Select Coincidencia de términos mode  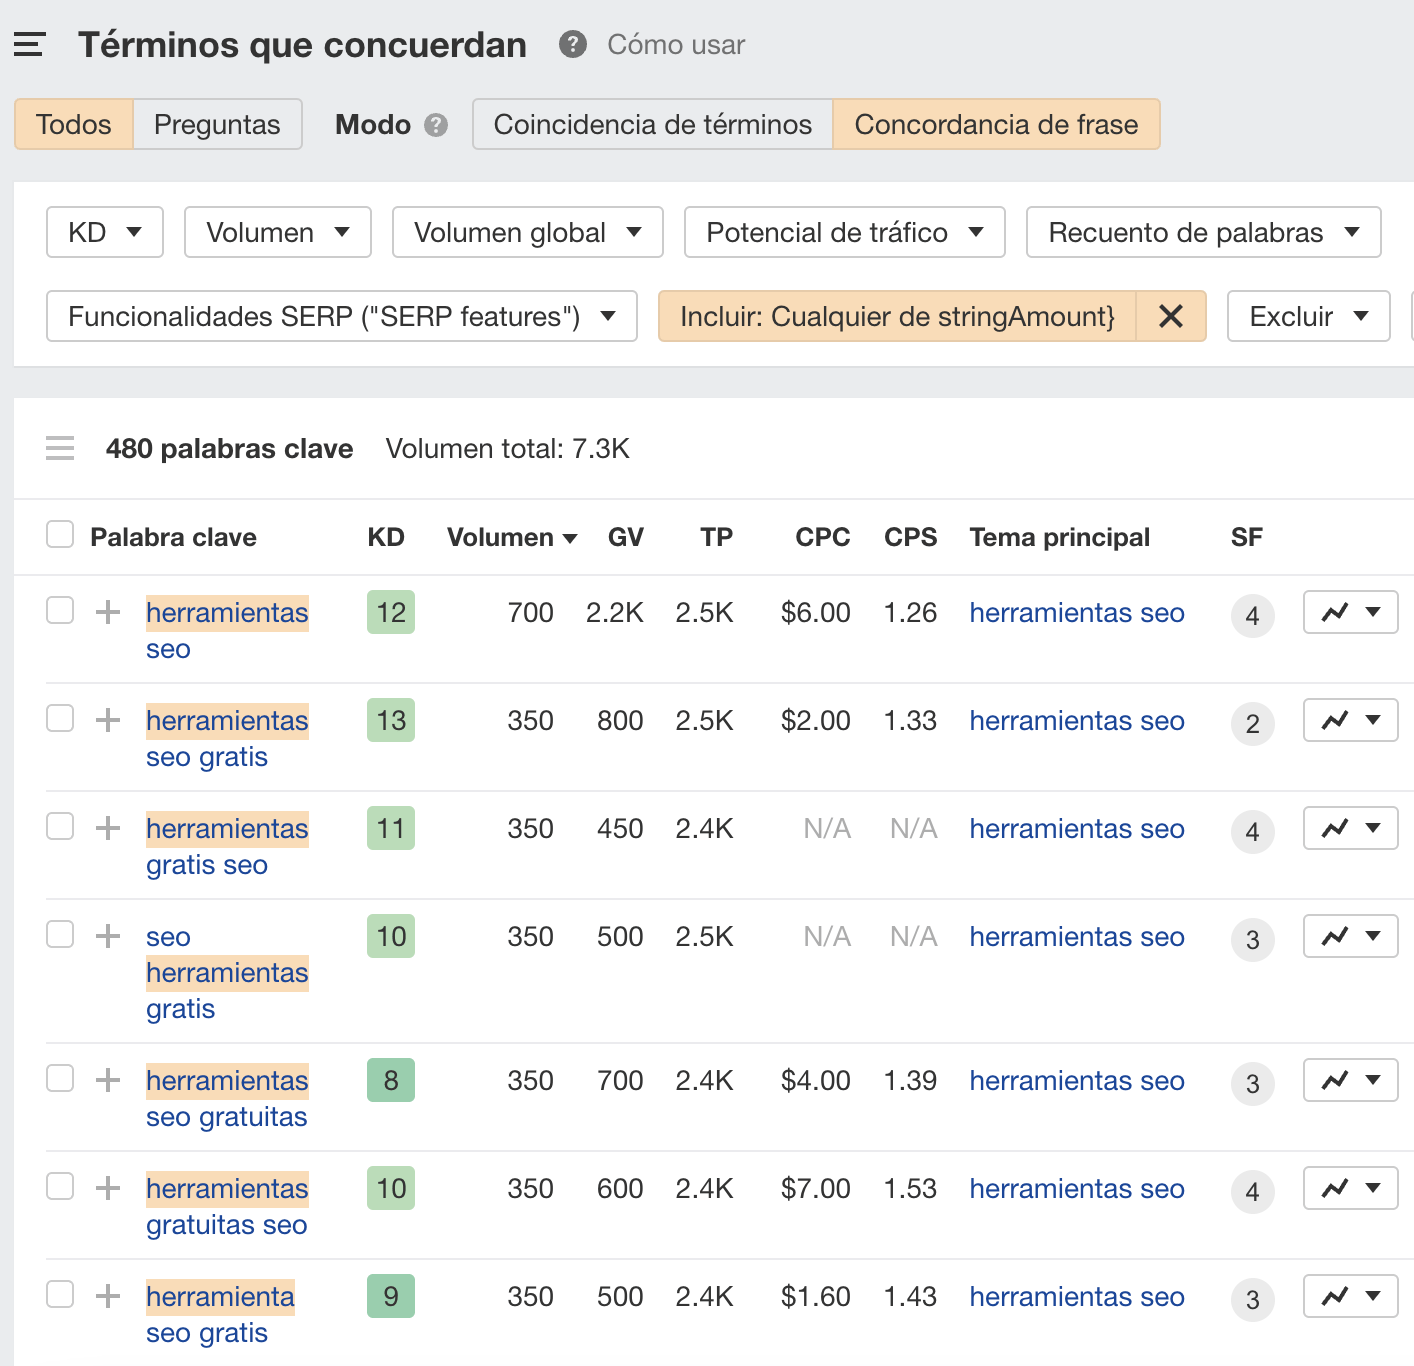click(x=652, y=125)
